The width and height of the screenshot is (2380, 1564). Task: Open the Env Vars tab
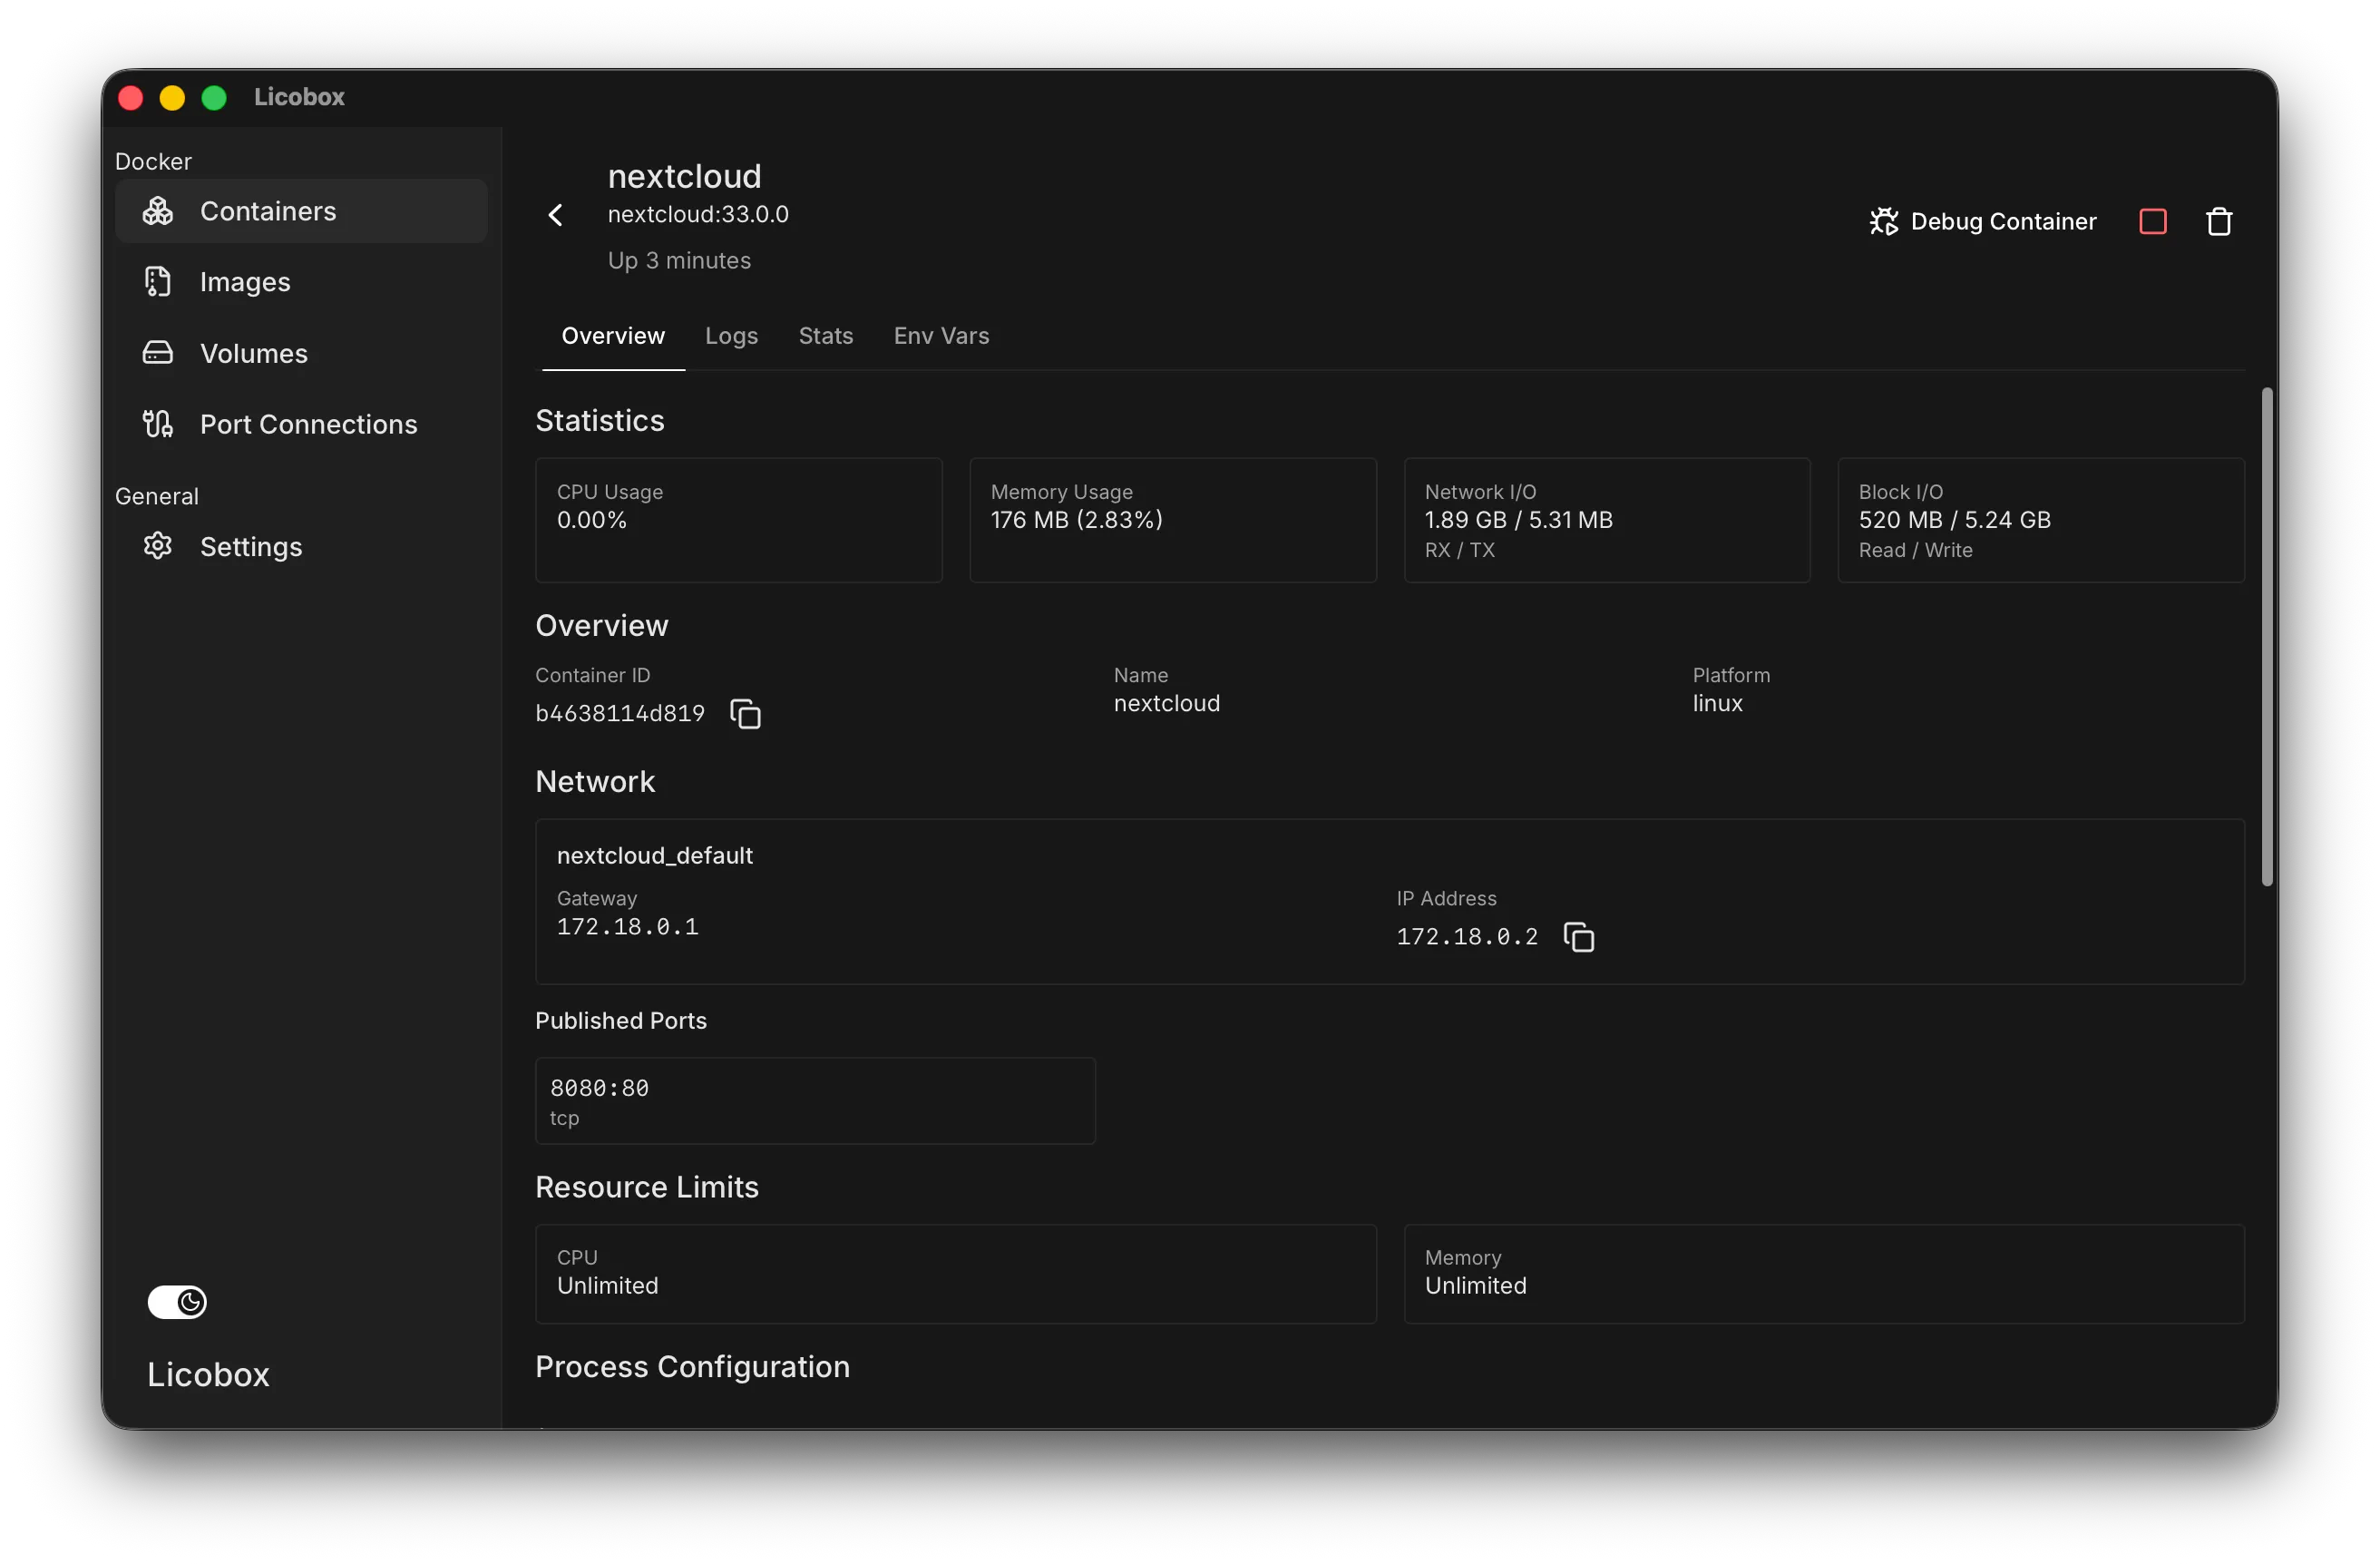941,336
